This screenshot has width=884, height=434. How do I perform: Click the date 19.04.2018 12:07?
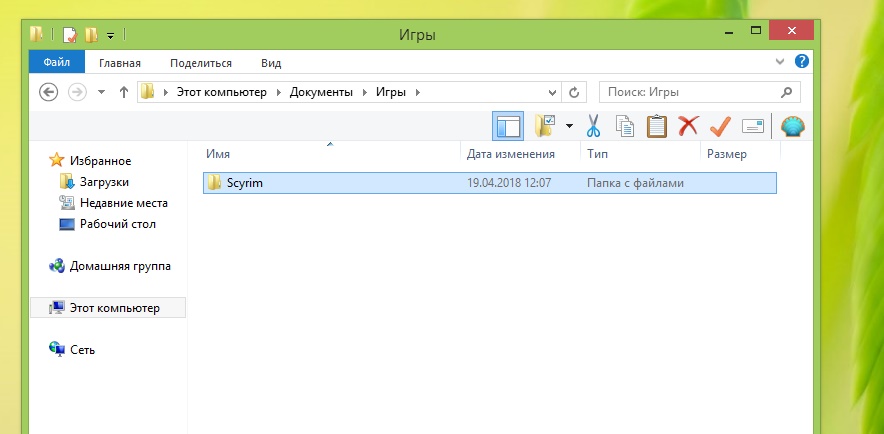click(x=509, y=183)
